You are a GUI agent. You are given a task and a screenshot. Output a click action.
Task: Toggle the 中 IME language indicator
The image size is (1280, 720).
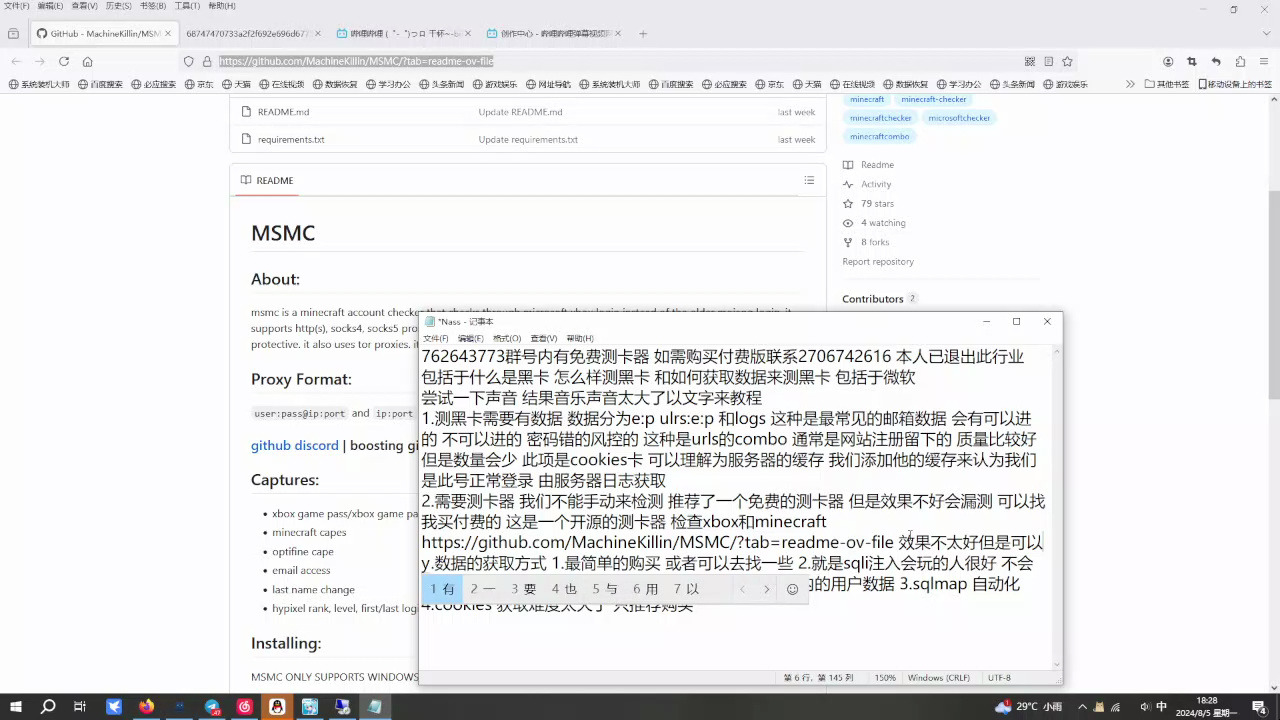pos(1162,707)
